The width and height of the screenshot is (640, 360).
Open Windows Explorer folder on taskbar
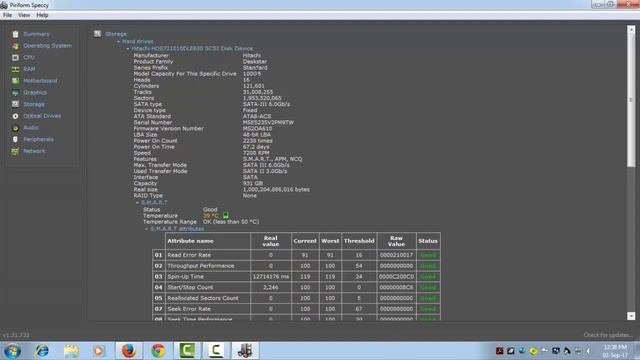point(71,351)
